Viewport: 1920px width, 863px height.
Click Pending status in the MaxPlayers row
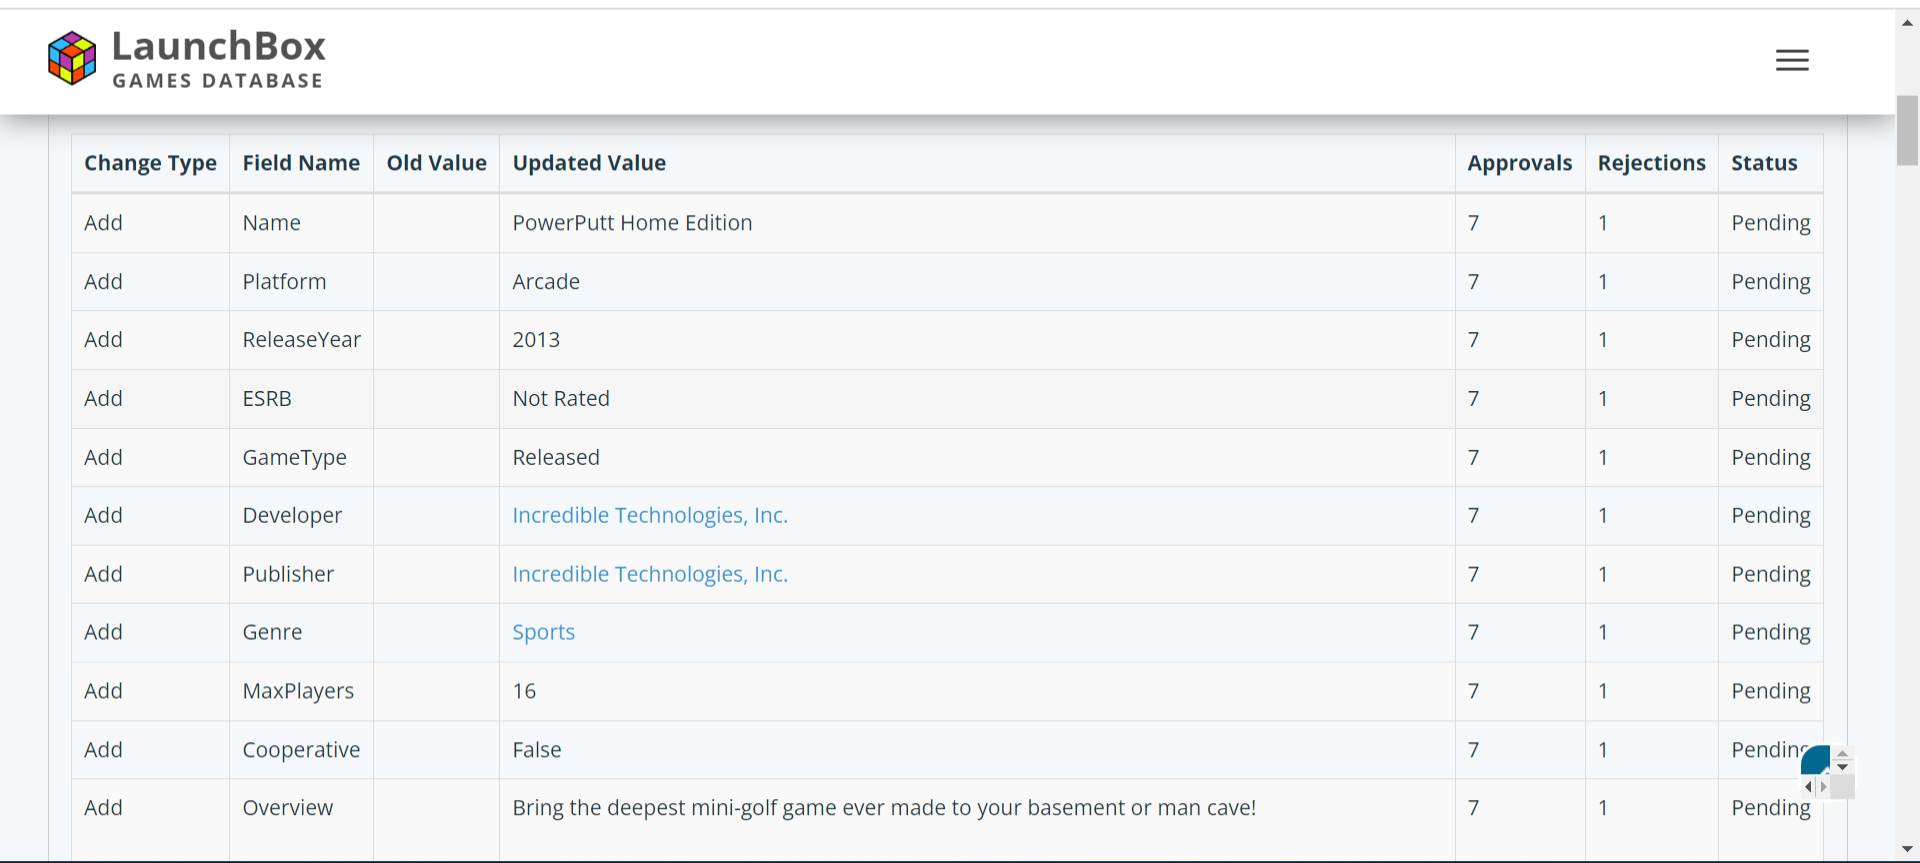pos(1771,691)
